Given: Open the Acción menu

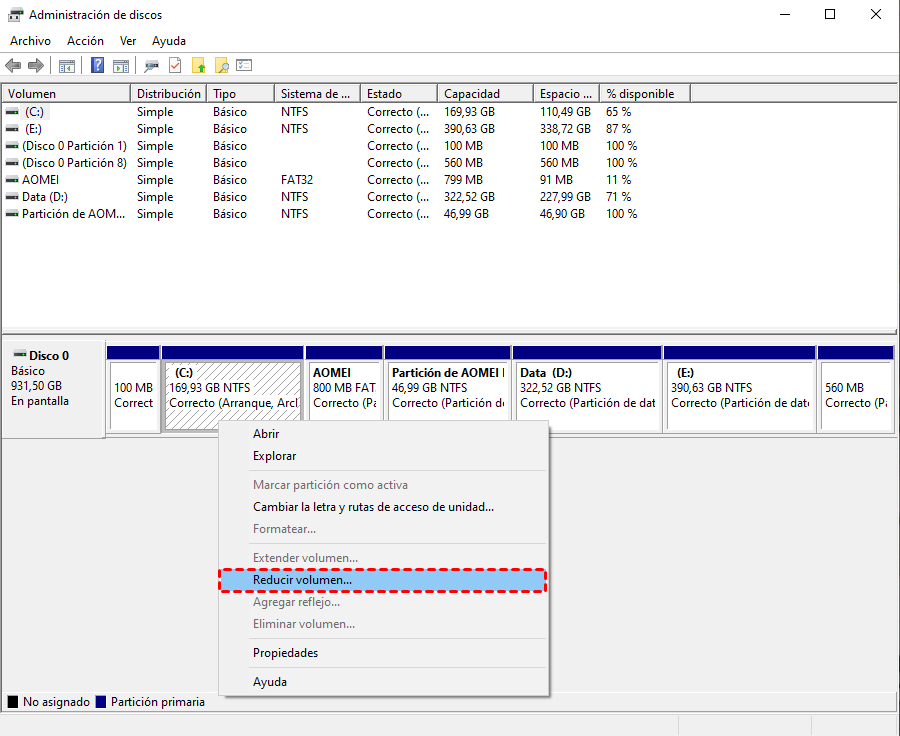Looking at the screenshot, I should click(x=85, y=41).
